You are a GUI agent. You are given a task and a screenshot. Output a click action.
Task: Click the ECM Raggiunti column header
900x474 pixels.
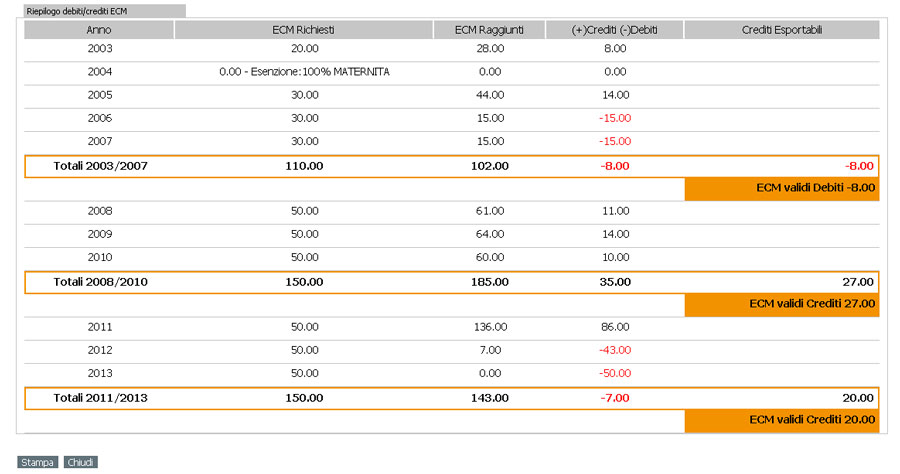[x=489, y=30]
